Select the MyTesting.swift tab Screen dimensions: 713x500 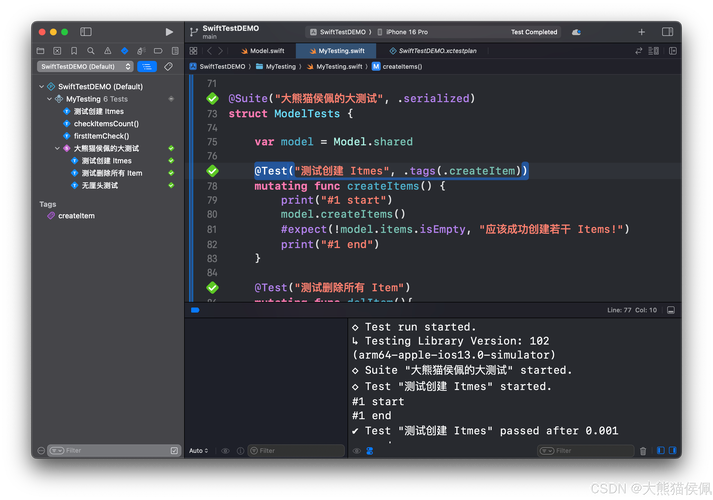click(x=336, y=51)
